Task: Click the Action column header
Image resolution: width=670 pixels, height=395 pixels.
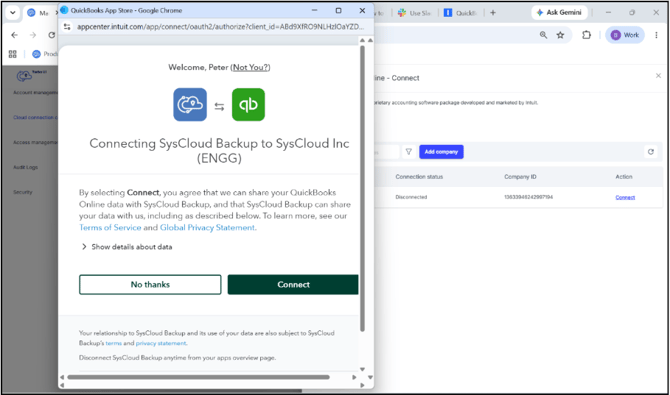Action: click(x=623, y=177)
